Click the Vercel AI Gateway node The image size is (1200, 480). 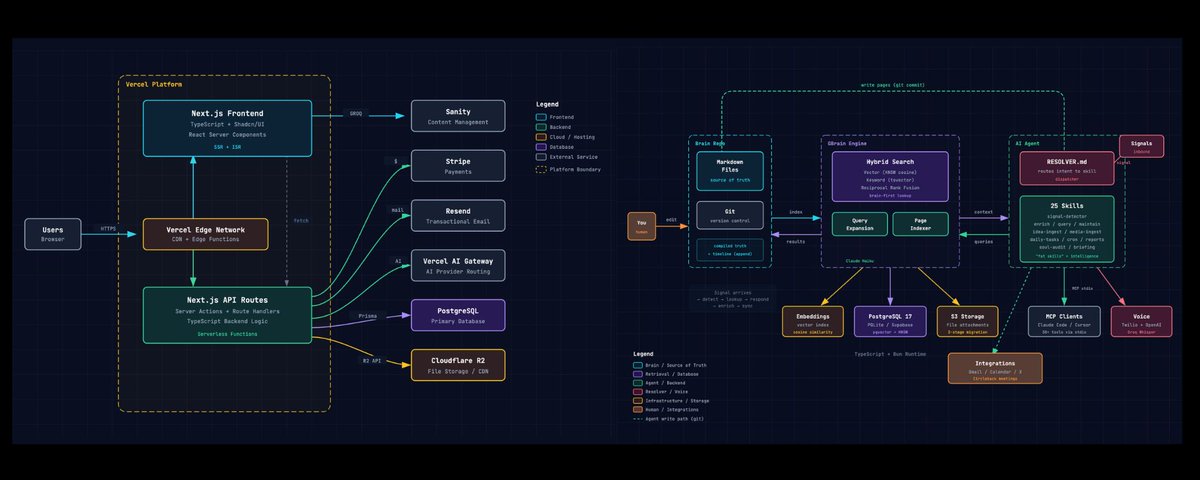(x=458, y=266)
